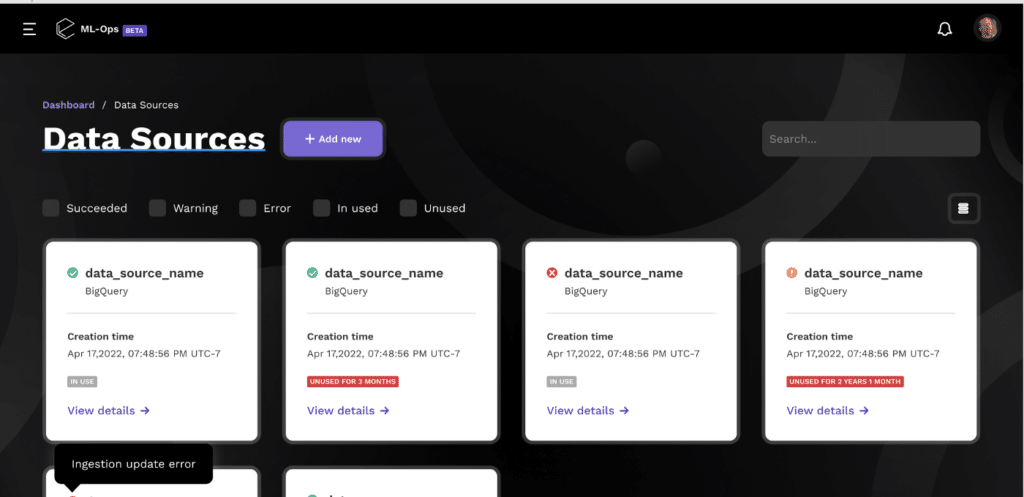Switch to list view layout icon
This screenshot has height=497, width=1024.
point(963,208)
